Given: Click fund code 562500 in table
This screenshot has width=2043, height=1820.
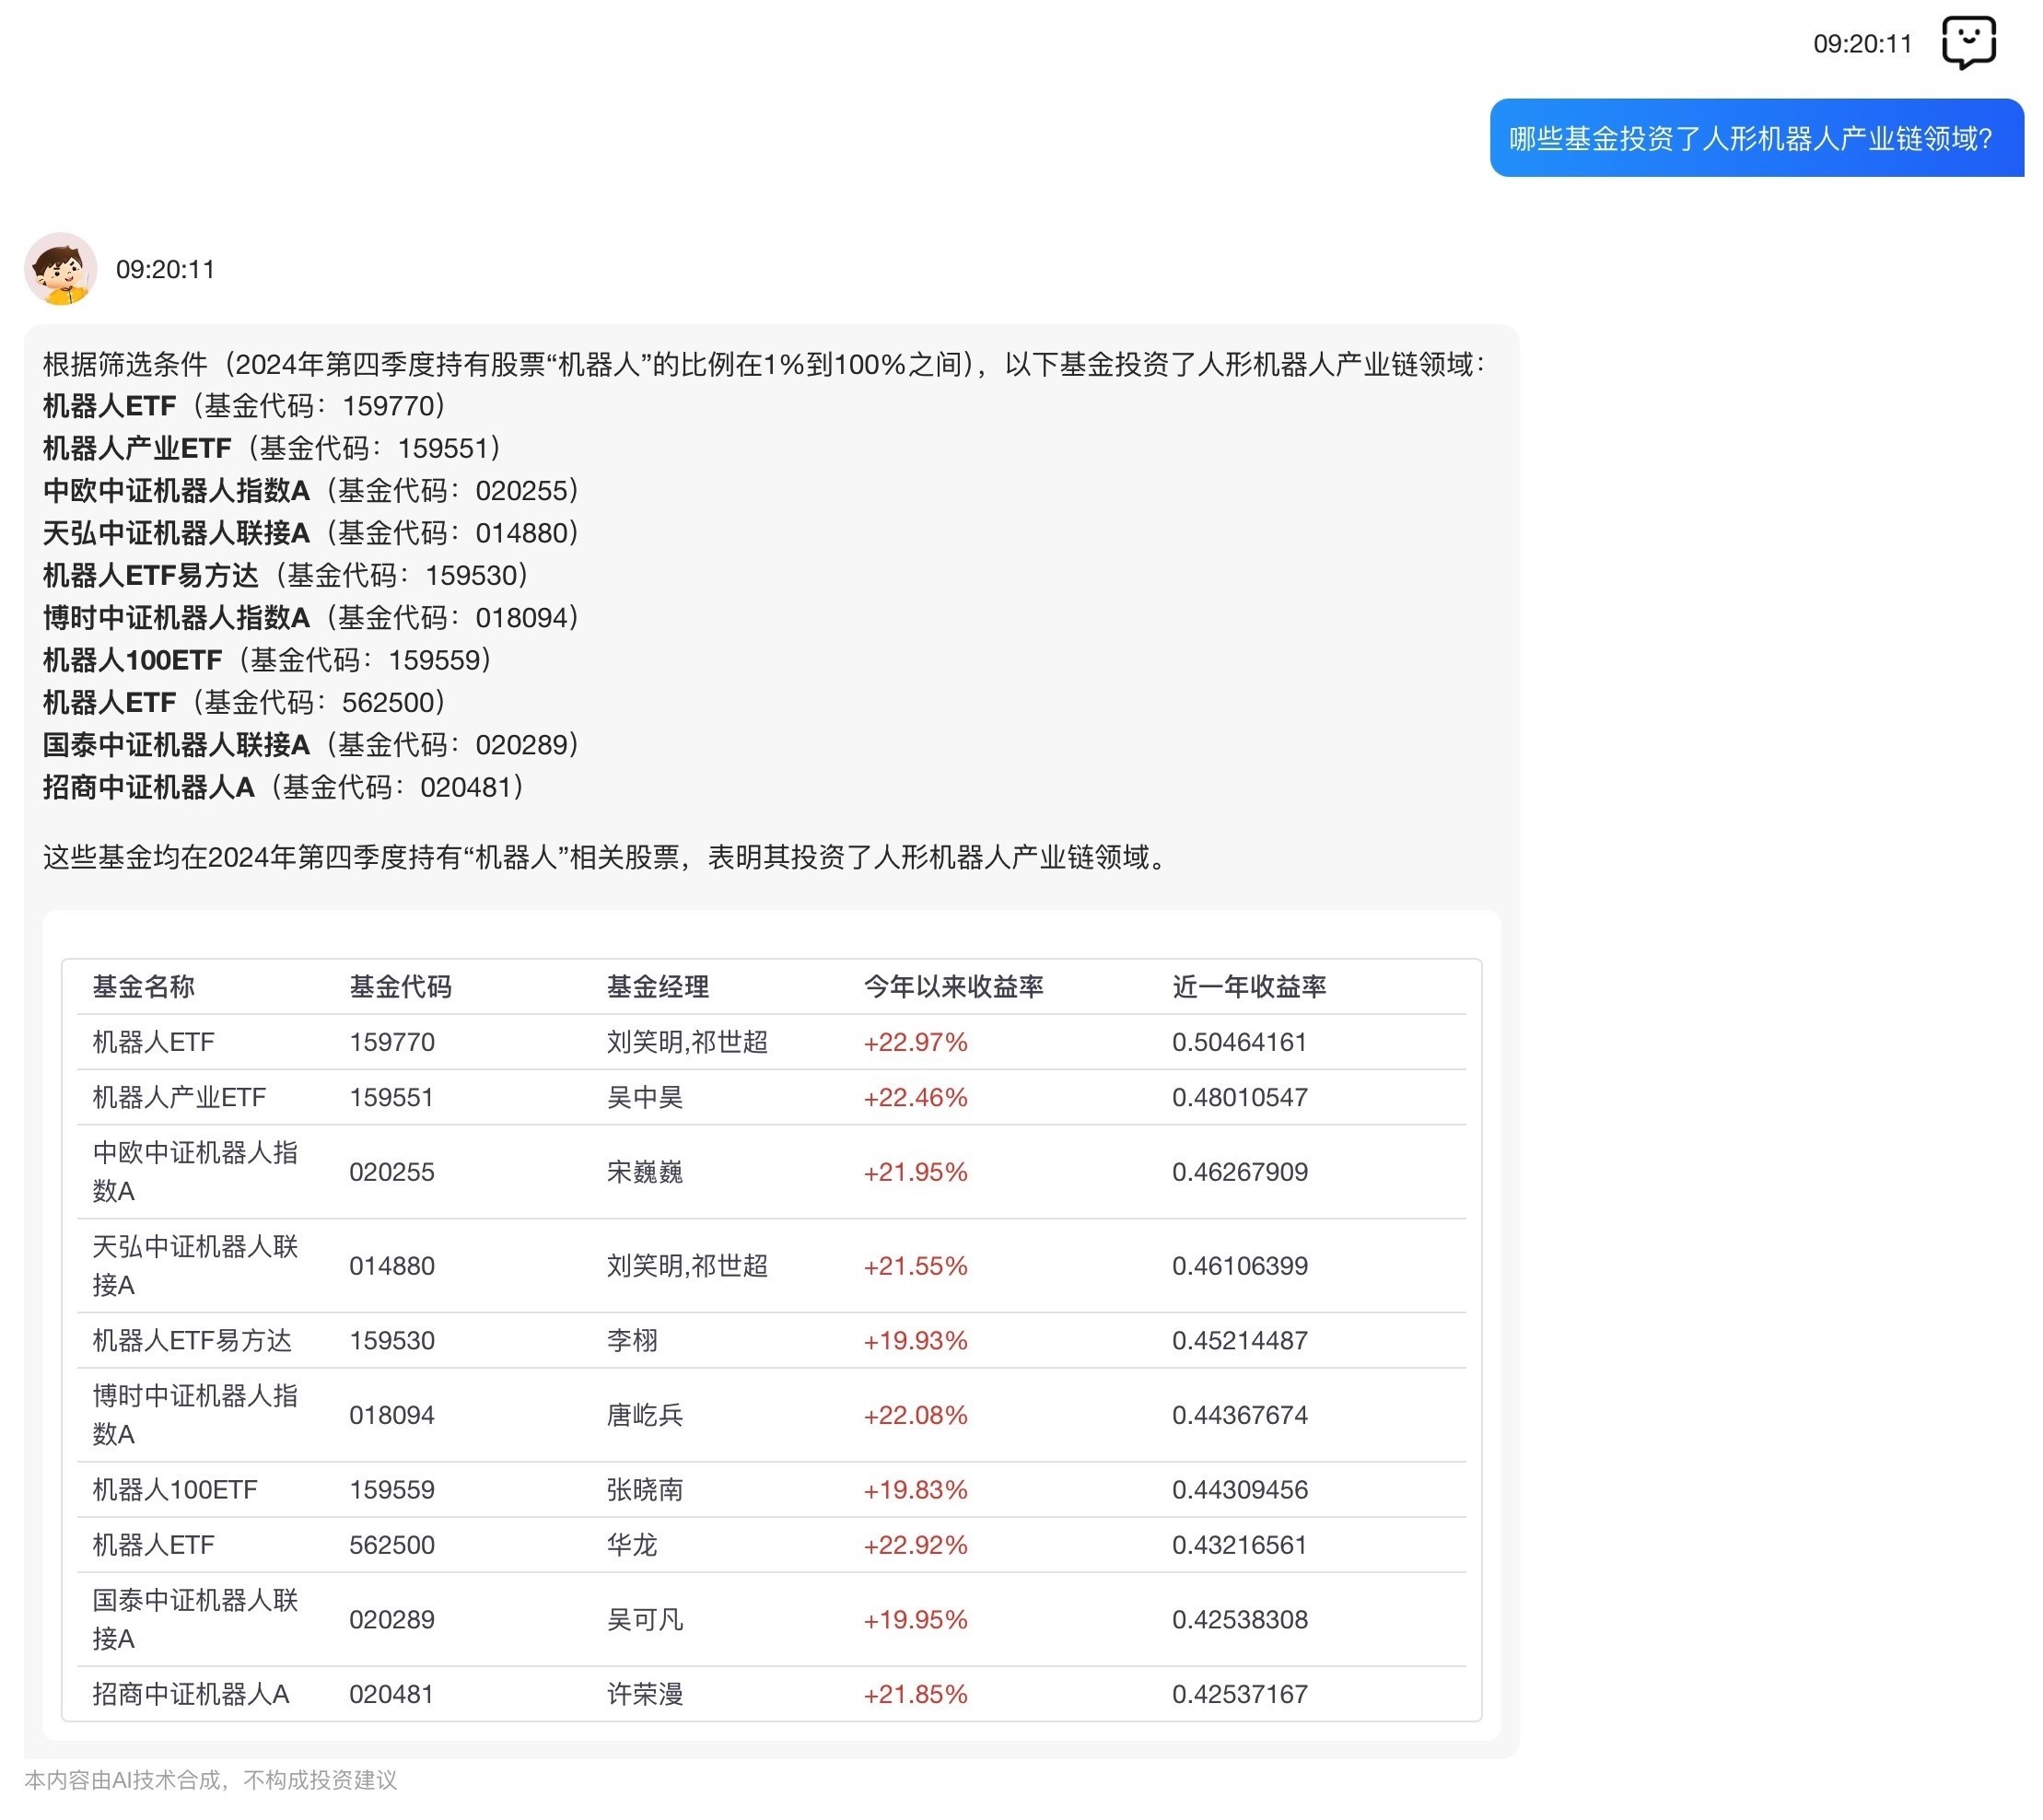Looking at the screenshot, I should 392,1545.
